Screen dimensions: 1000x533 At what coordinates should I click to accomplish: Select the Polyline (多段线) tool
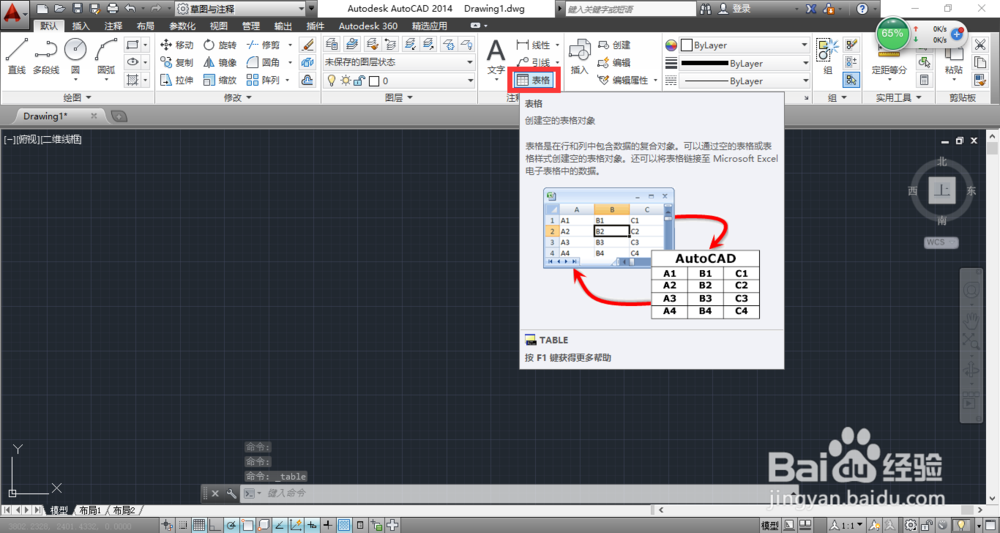[x=46, y=55]
